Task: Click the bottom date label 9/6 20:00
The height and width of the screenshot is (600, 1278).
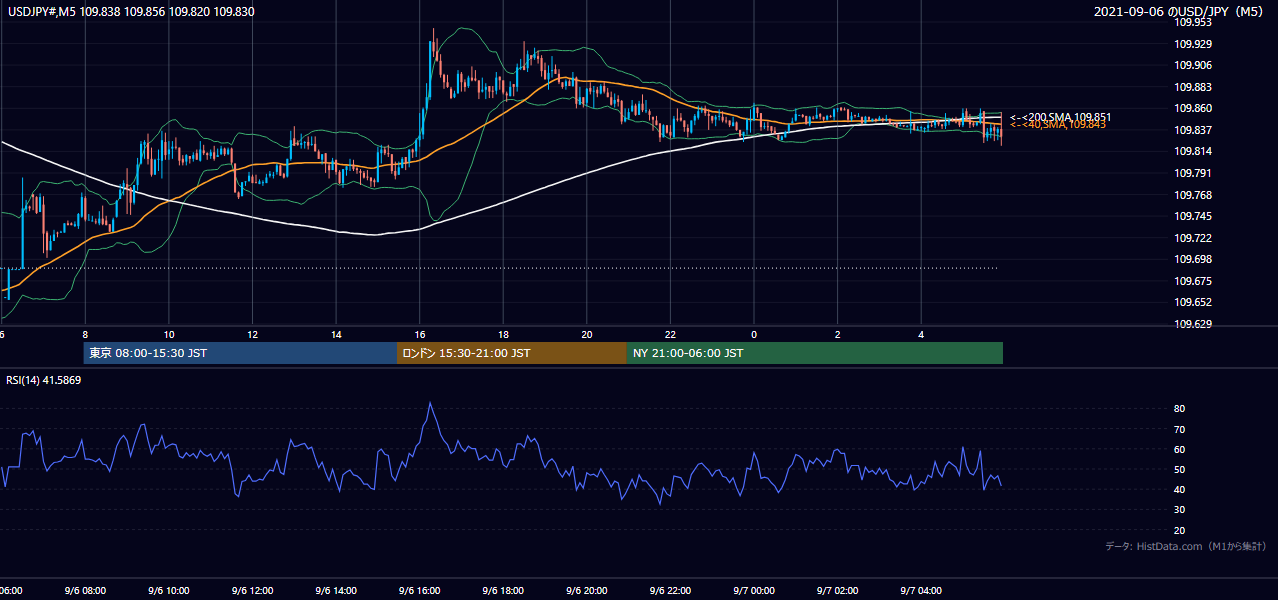Action: pos(587,591)
